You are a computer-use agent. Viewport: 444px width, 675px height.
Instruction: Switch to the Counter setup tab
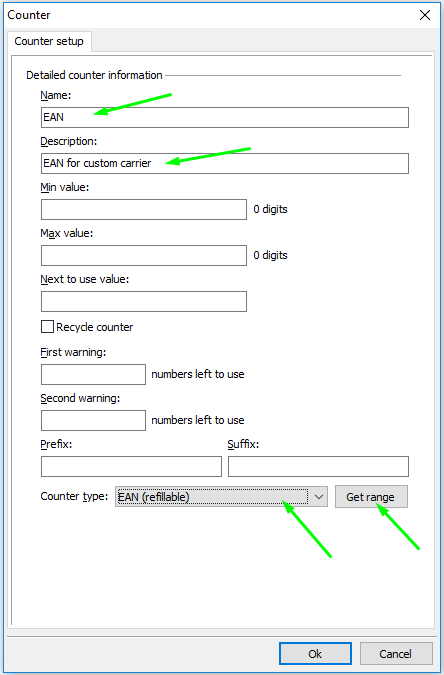click(49, 41)
